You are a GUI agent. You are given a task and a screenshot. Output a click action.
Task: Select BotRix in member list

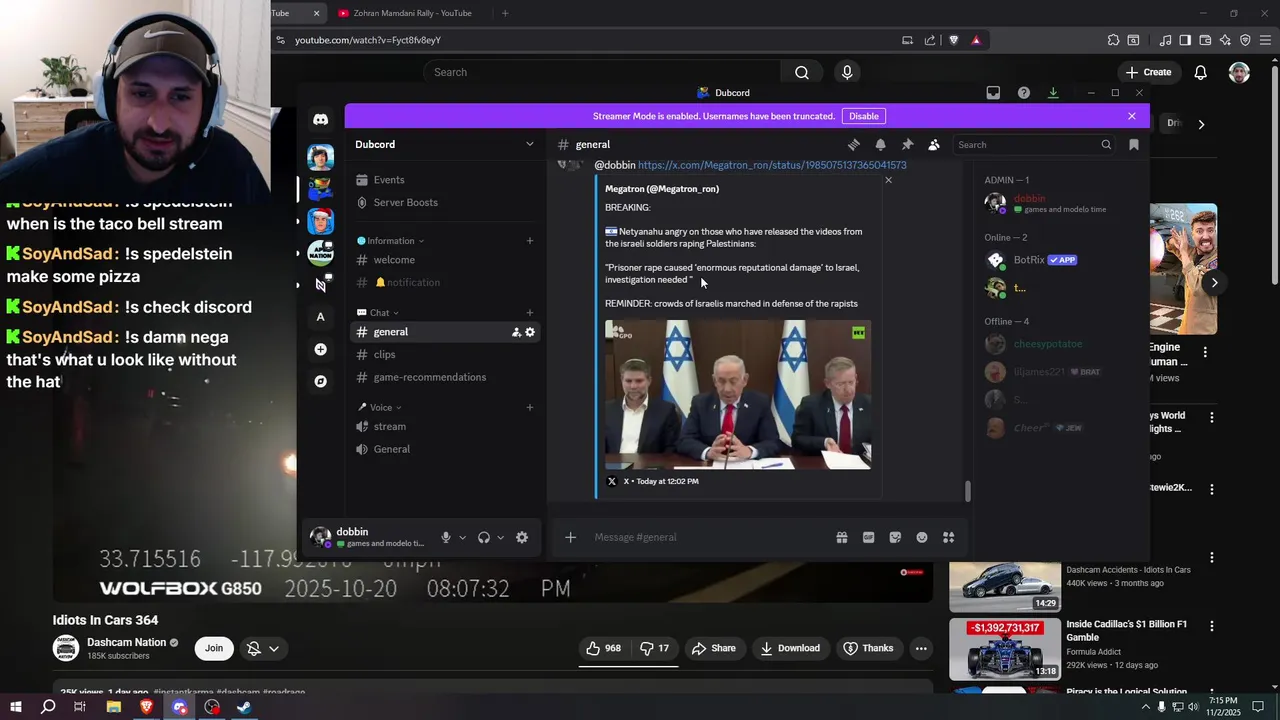coord(1058,260)
